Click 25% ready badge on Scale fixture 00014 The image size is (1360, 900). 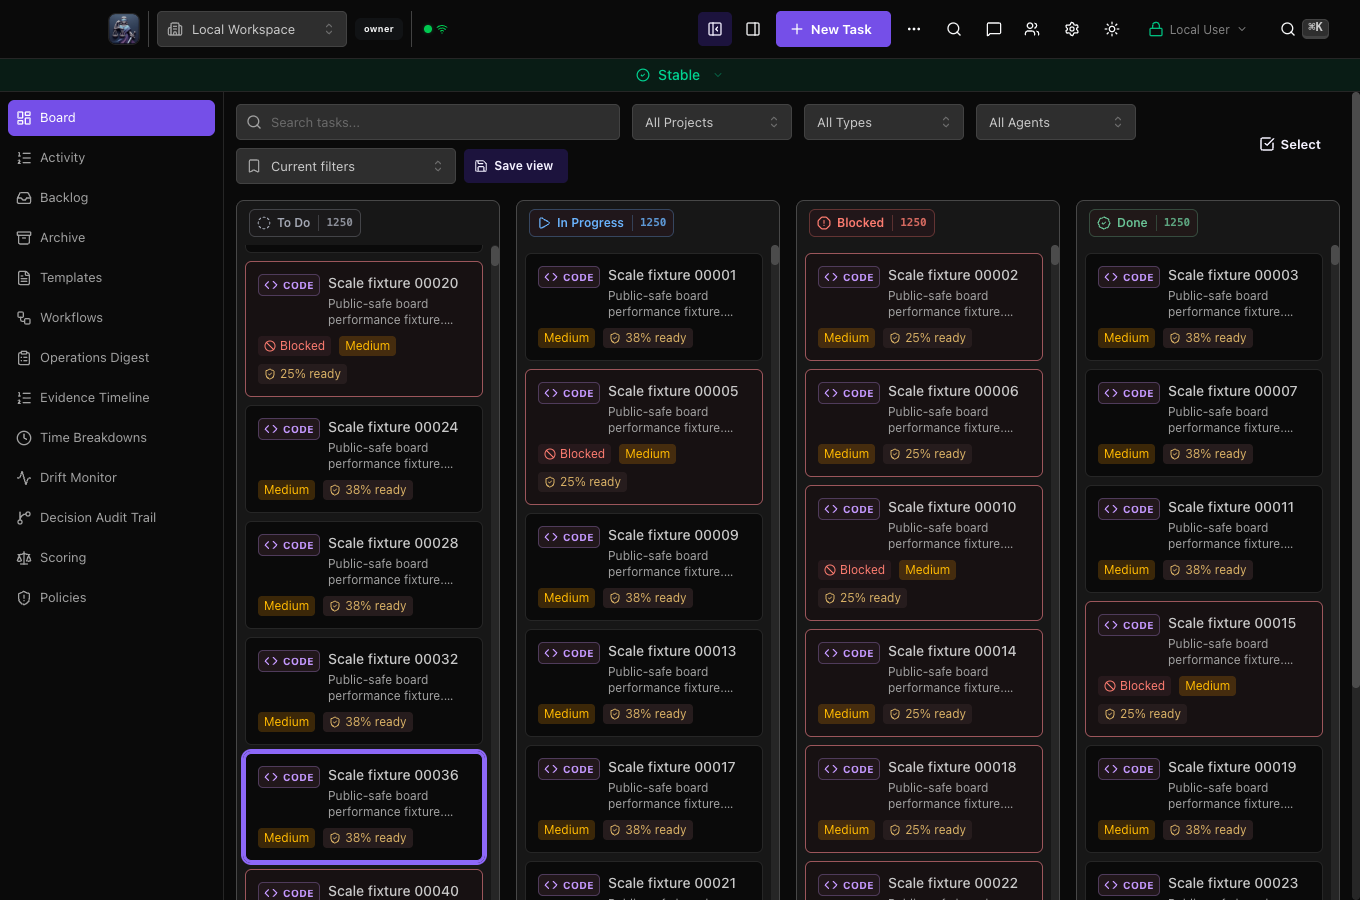point(927,714)
